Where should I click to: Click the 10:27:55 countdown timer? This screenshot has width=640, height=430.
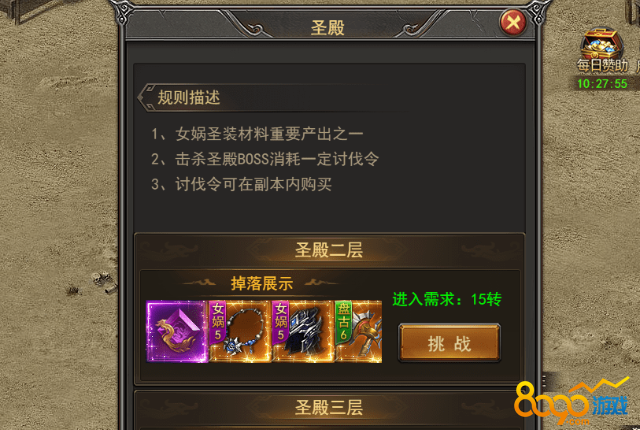click(x=602, y=84)
